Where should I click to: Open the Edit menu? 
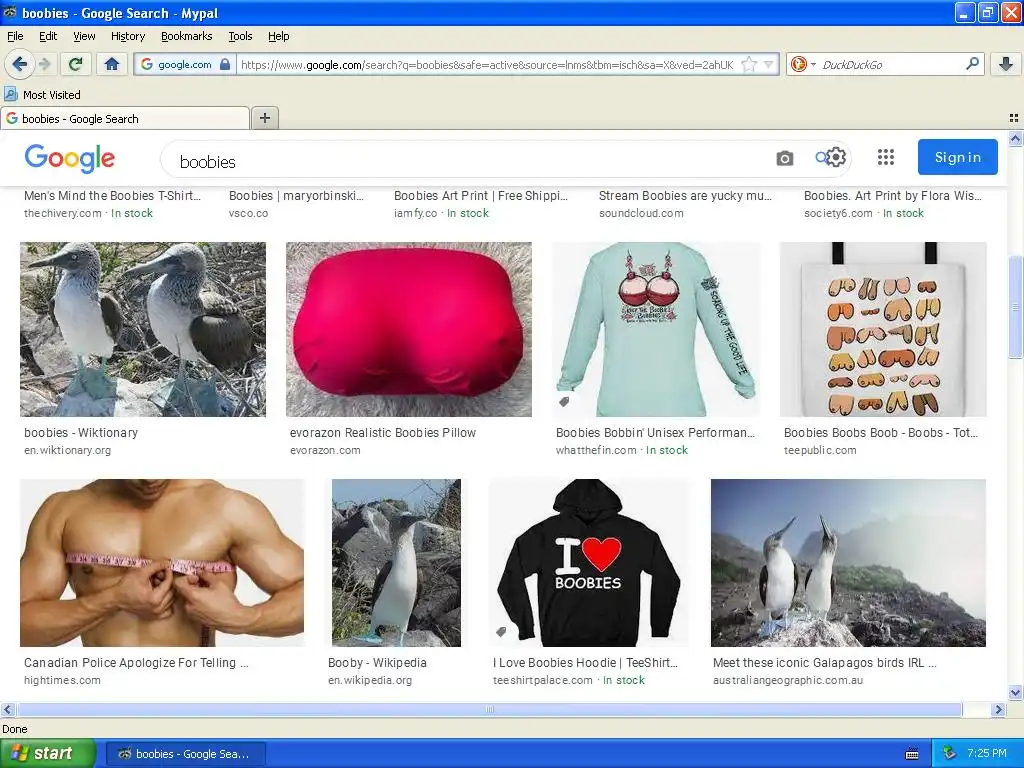pyautogui.click(x=48, y=36)
